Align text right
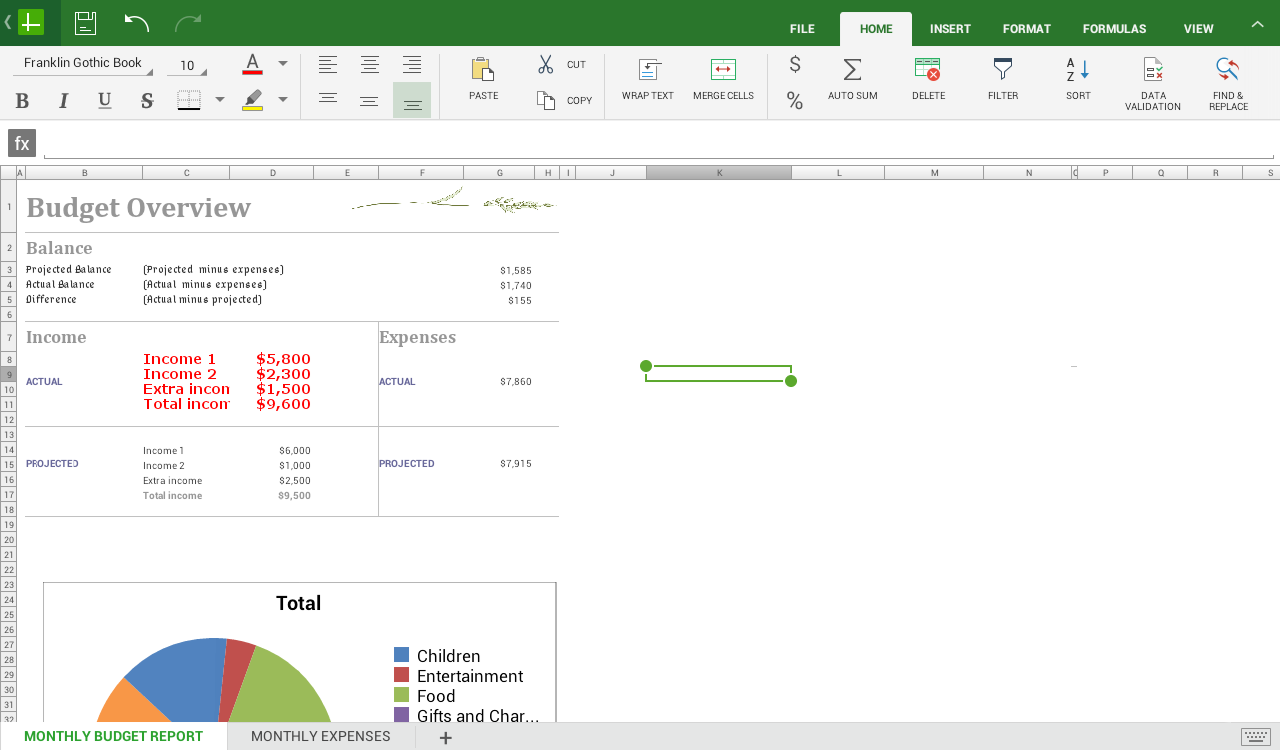The image size is (1280, 750). pos(412,65)
